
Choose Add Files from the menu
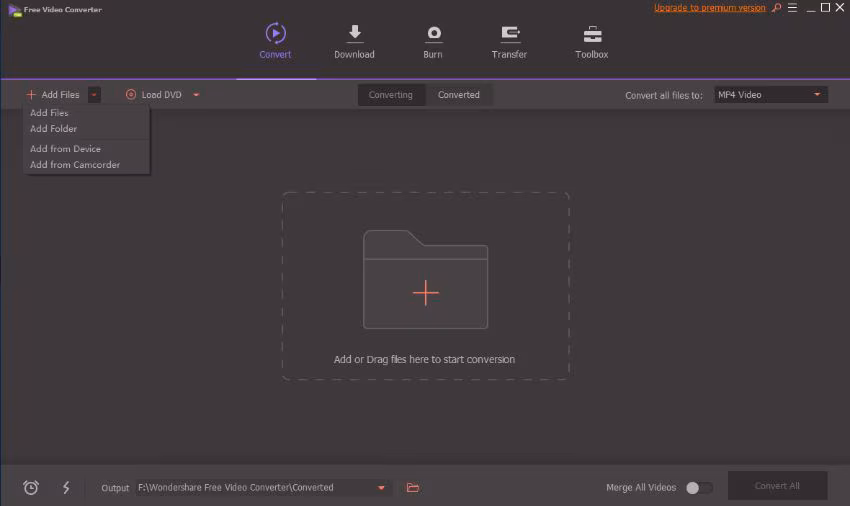point(49,113)
